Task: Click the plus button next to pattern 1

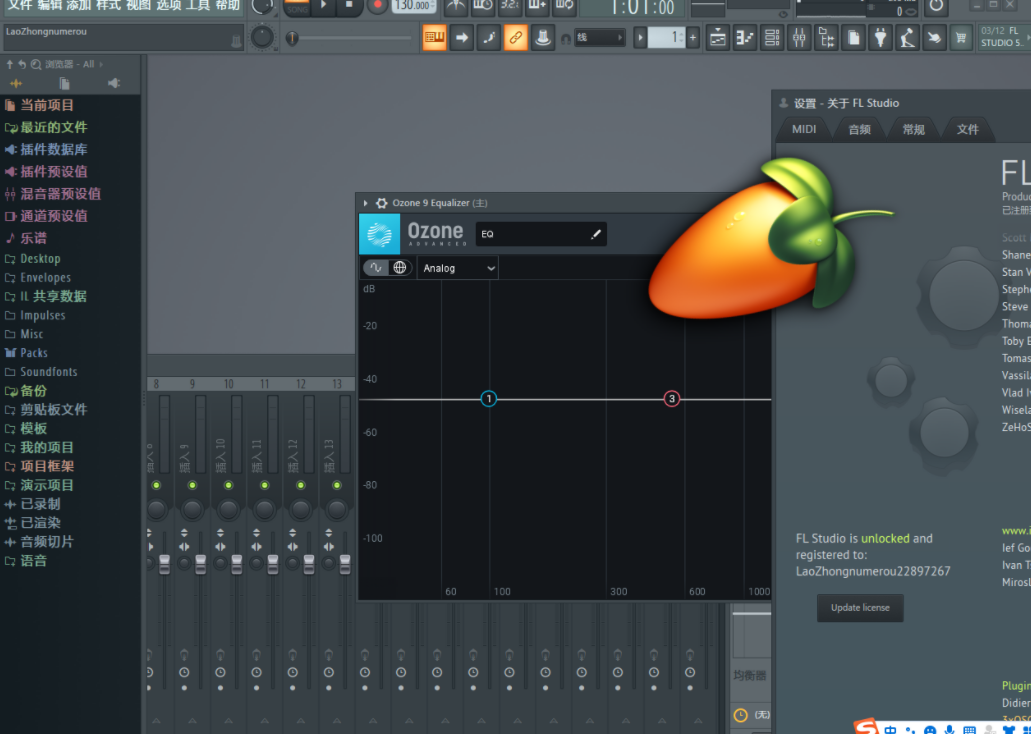Action: pos(692,38)
